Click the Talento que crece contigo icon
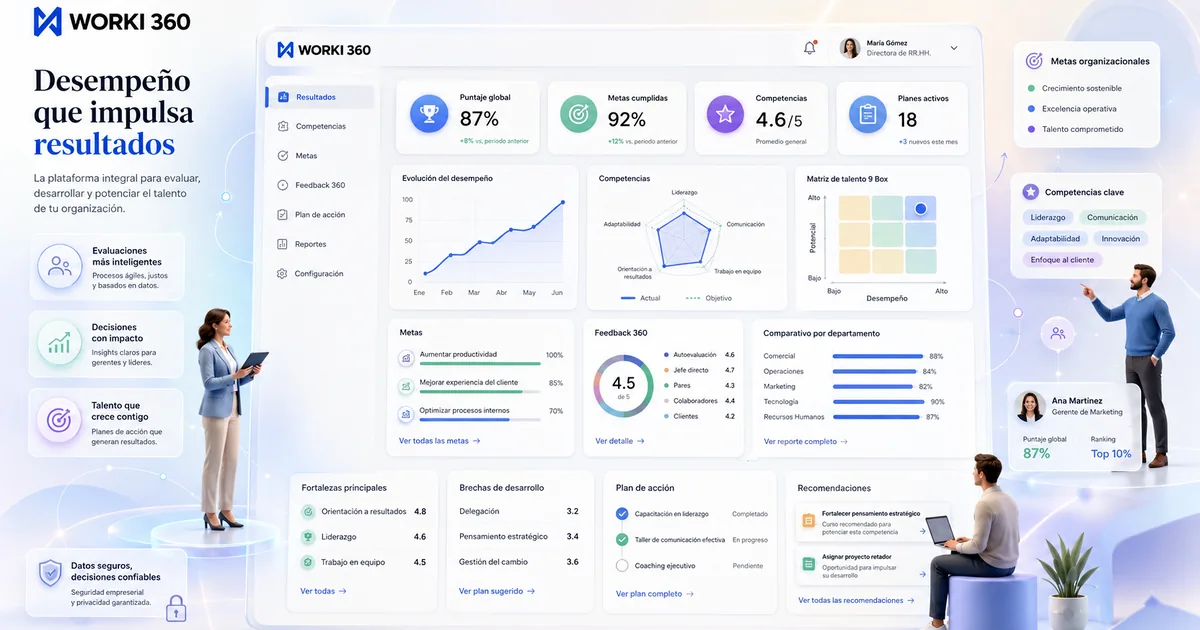Image resolution: width=1200 pixels, height=630 pixels. click(x=60, y=421)
